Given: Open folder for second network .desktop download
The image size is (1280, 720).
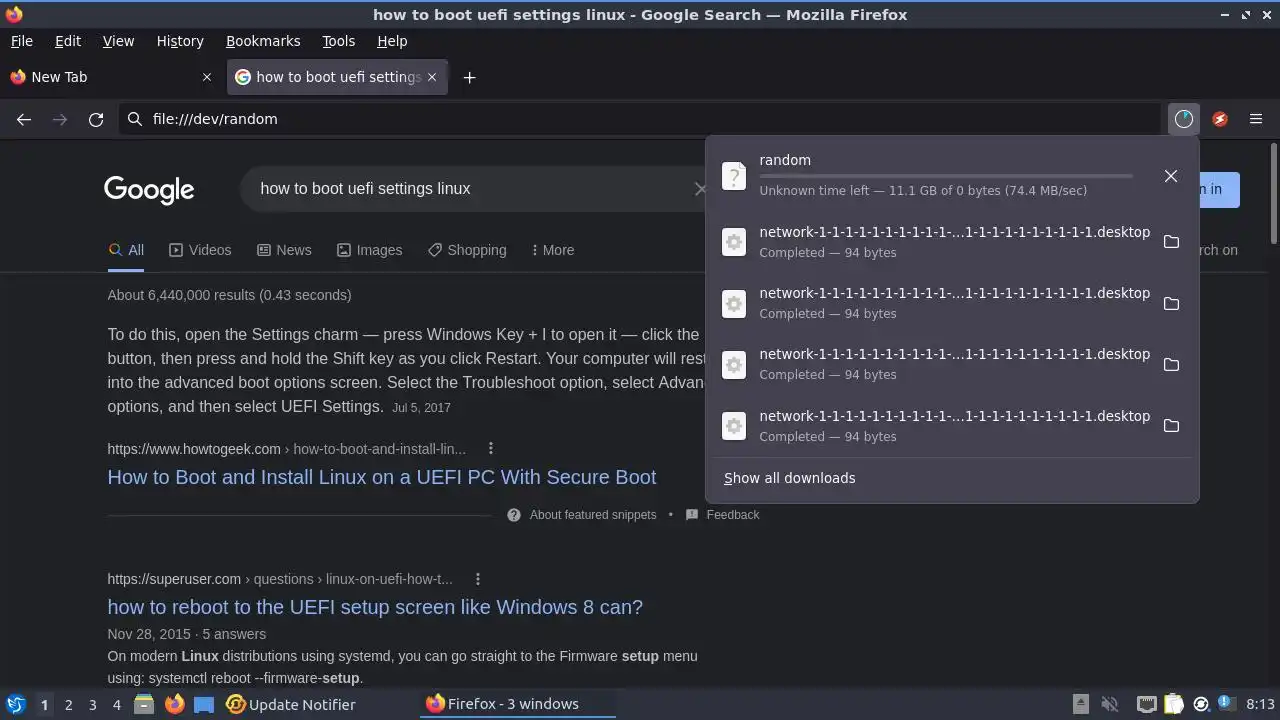Looking at the screenshot, I should [x=1171, y=303].
